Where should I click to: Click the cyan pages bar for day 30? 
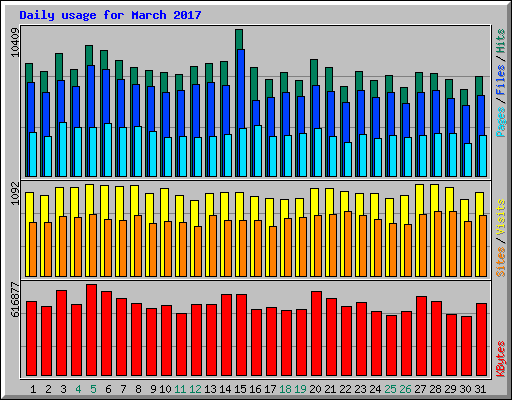coord(468,160)
